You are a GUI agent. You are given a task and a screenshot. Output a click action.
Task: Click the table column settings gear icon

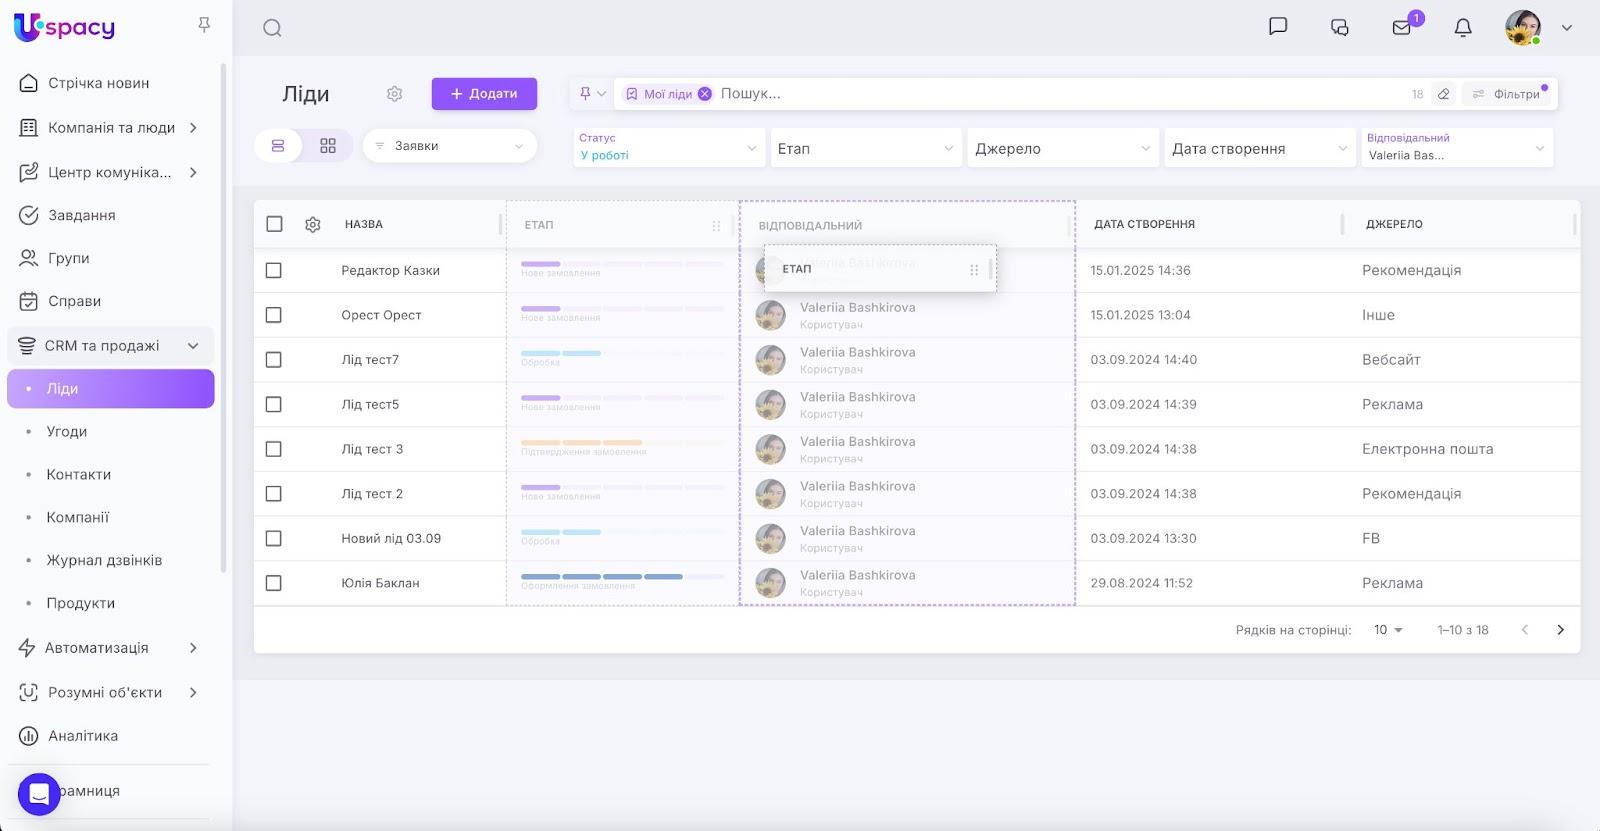pos(313,225)
